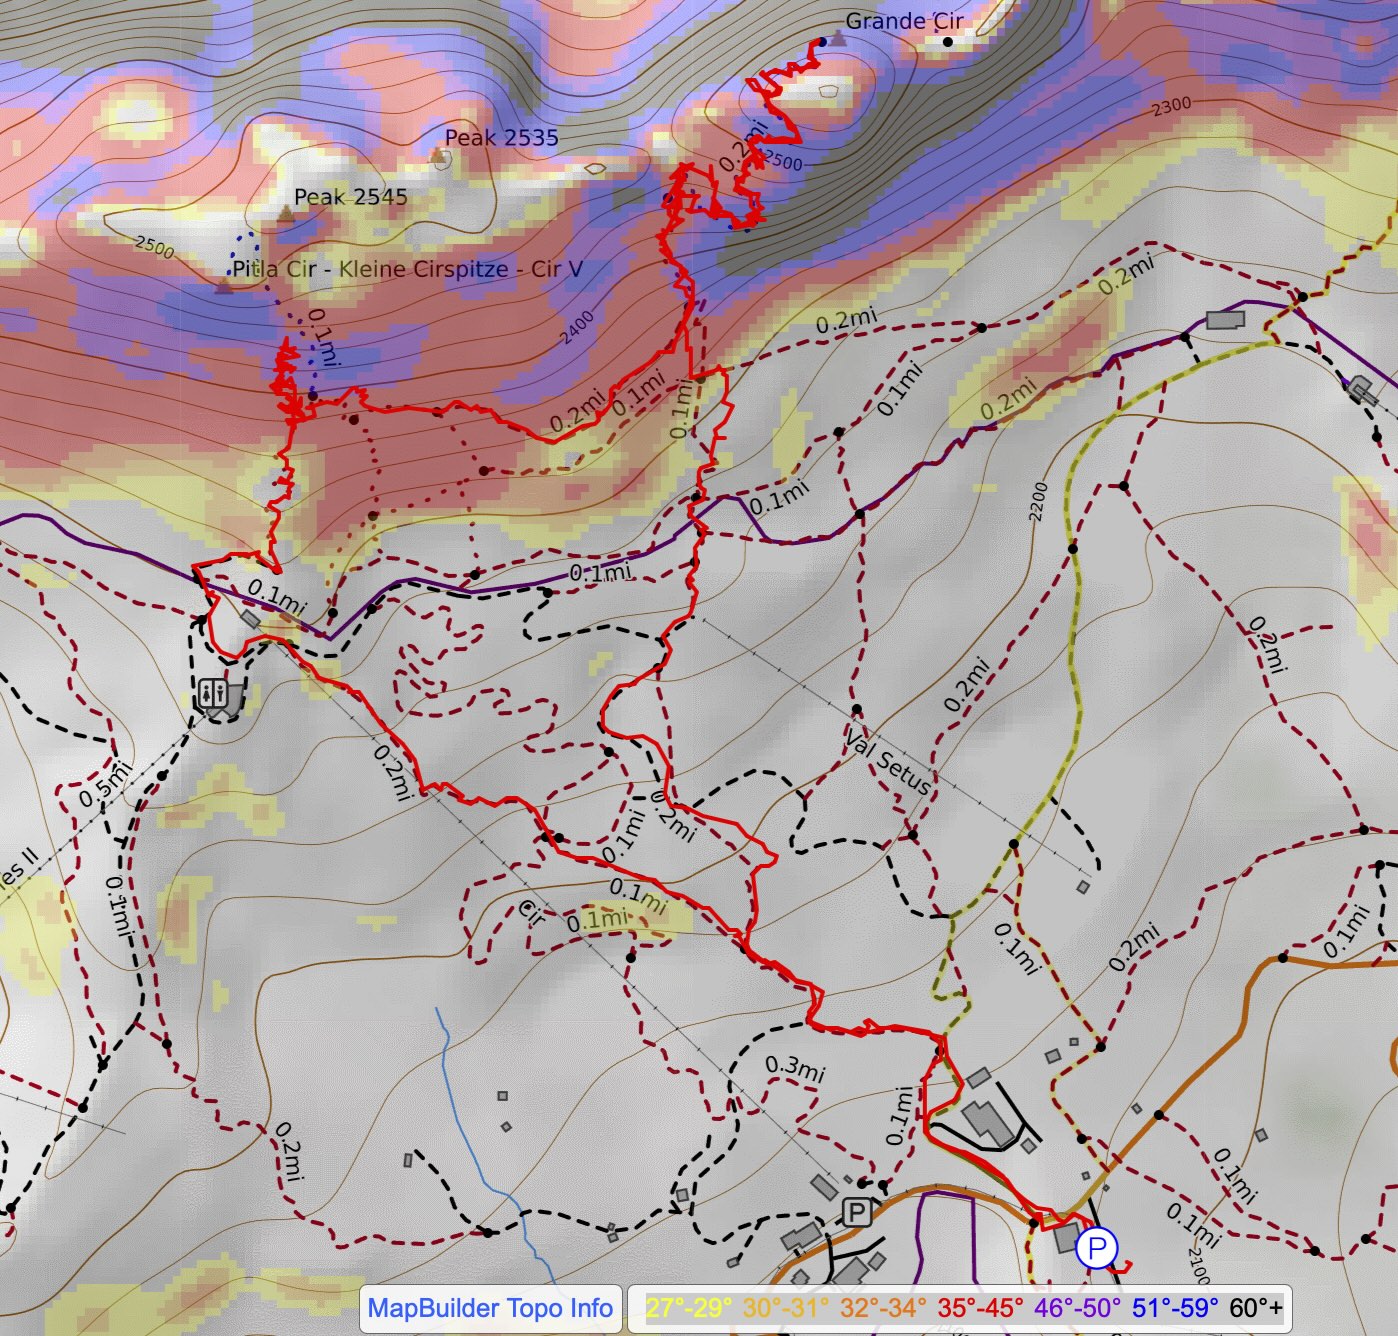Click the Val Setus lift label
This screenshot has width=1398, height=1336.
point(888,762)
